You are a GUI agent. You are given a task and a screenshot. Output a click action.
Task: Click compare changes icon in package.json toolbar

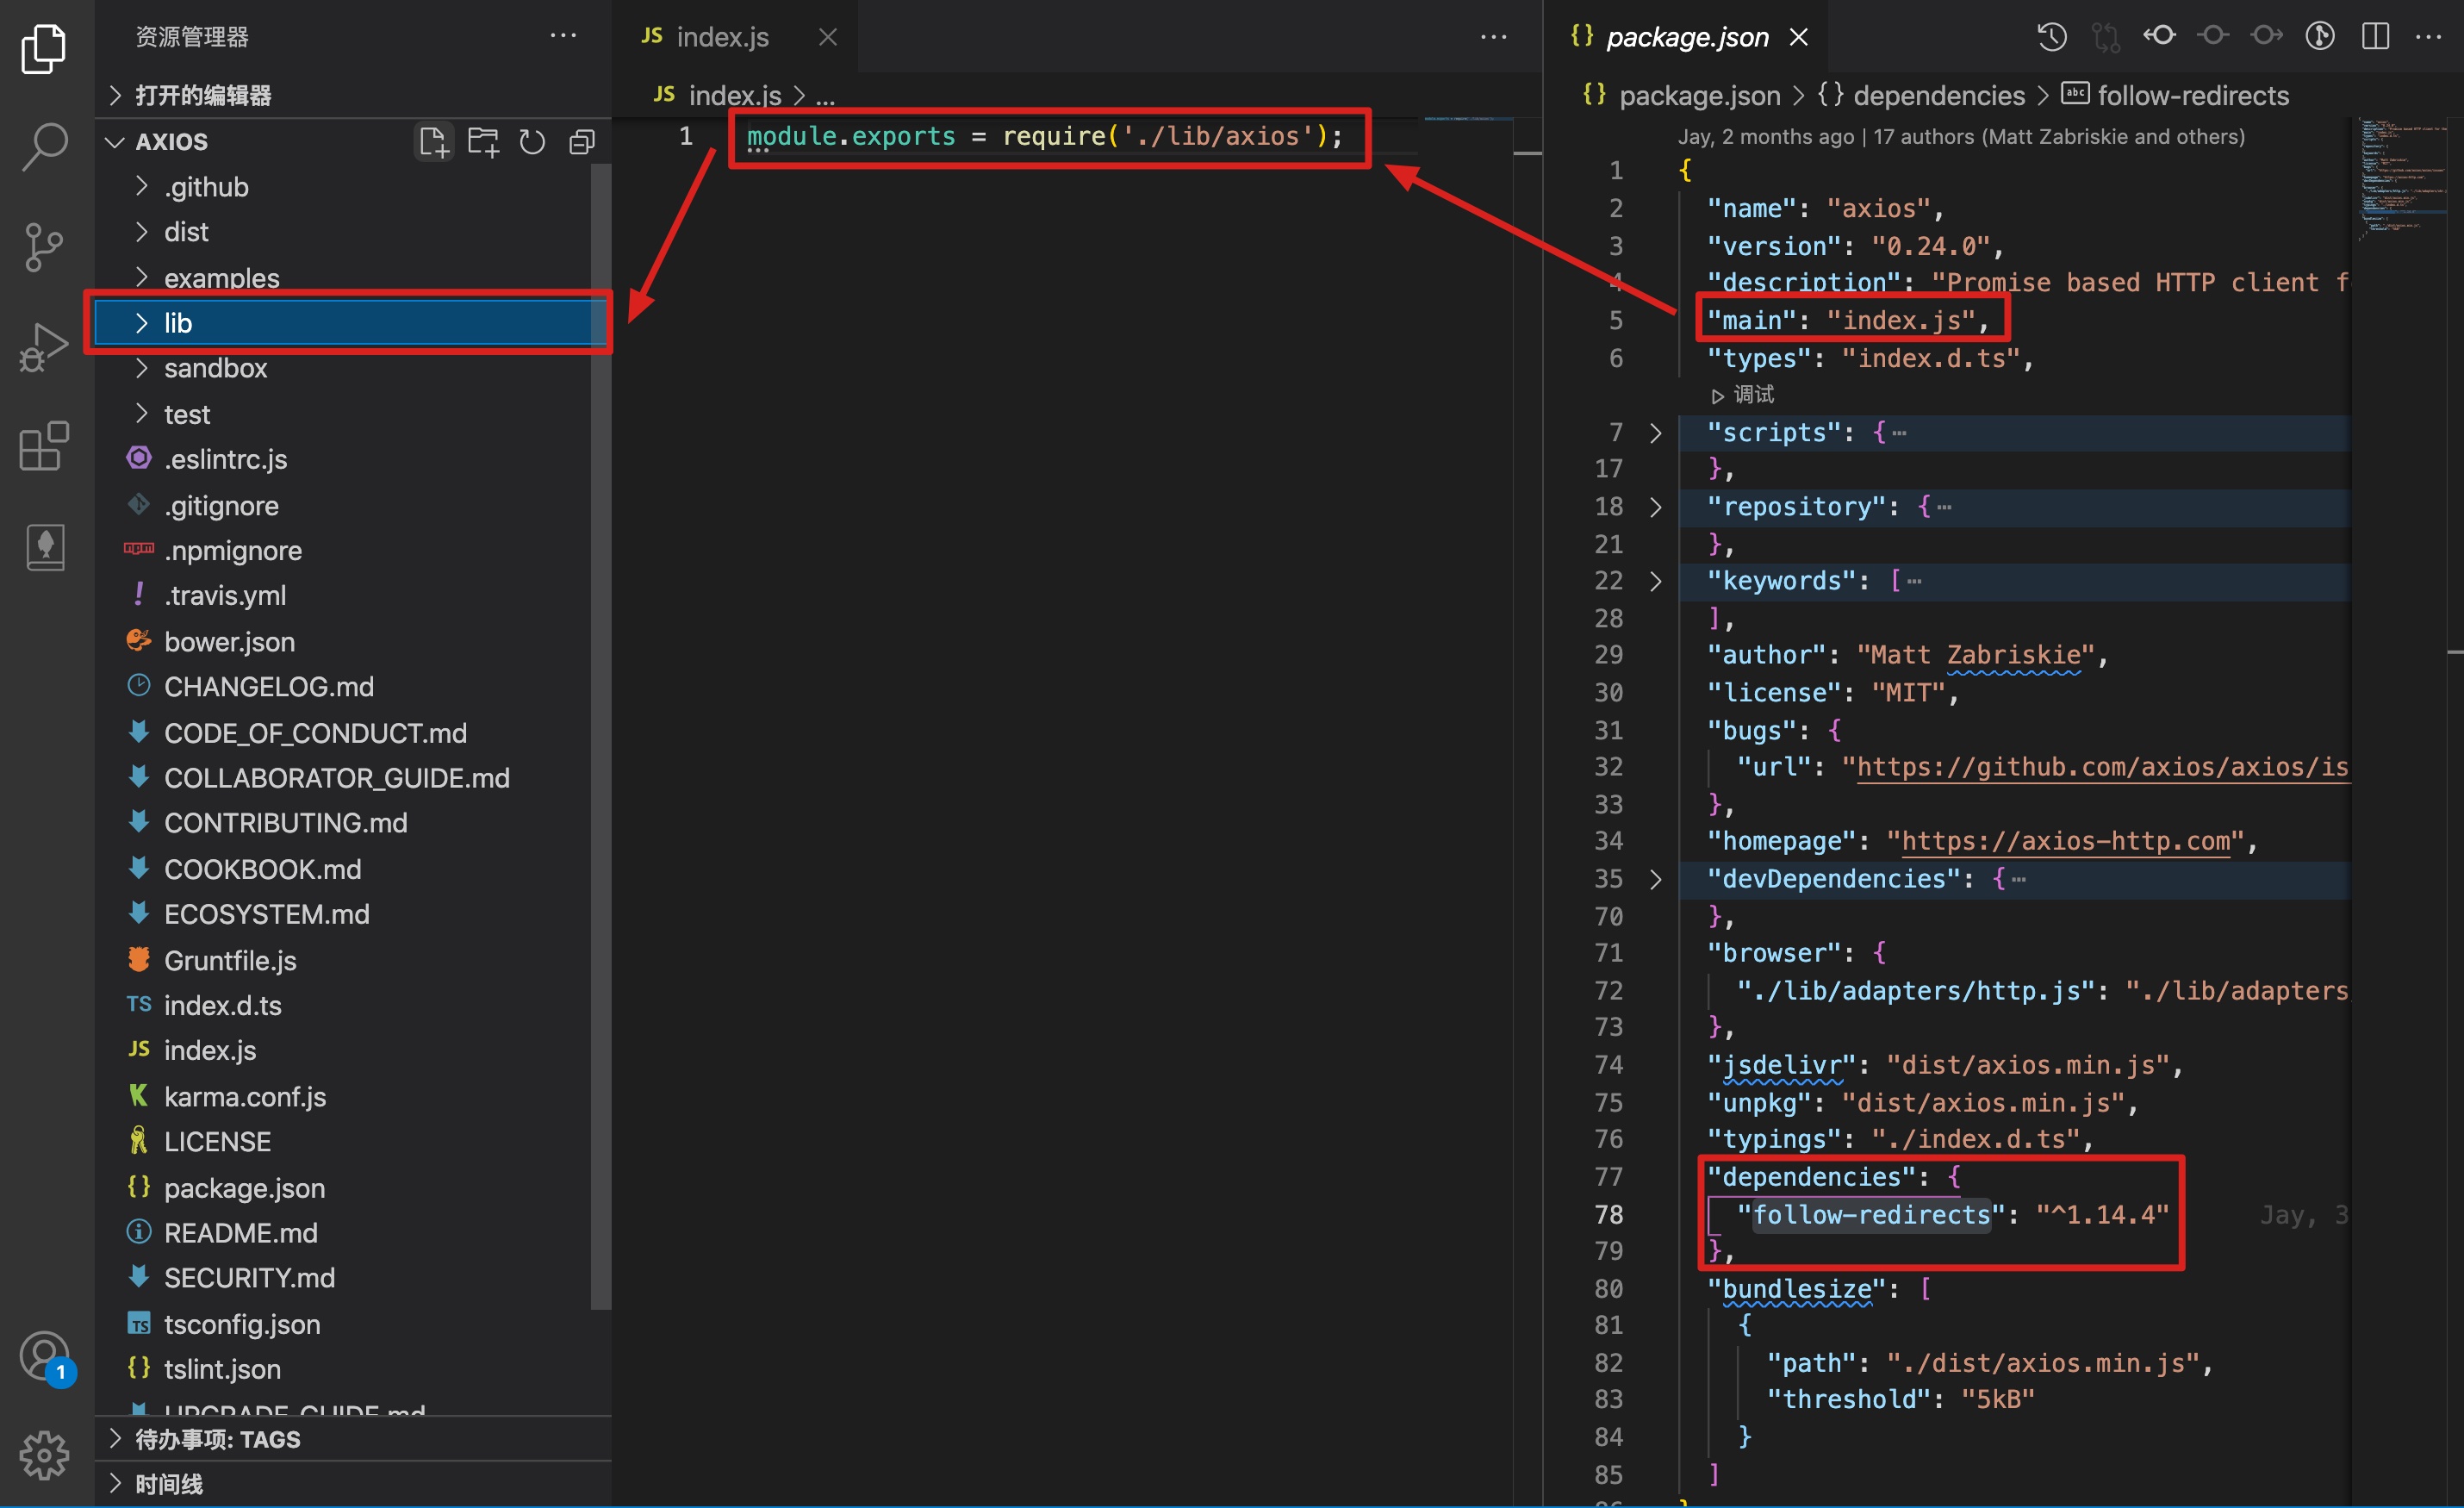(x=2106, y=37)
